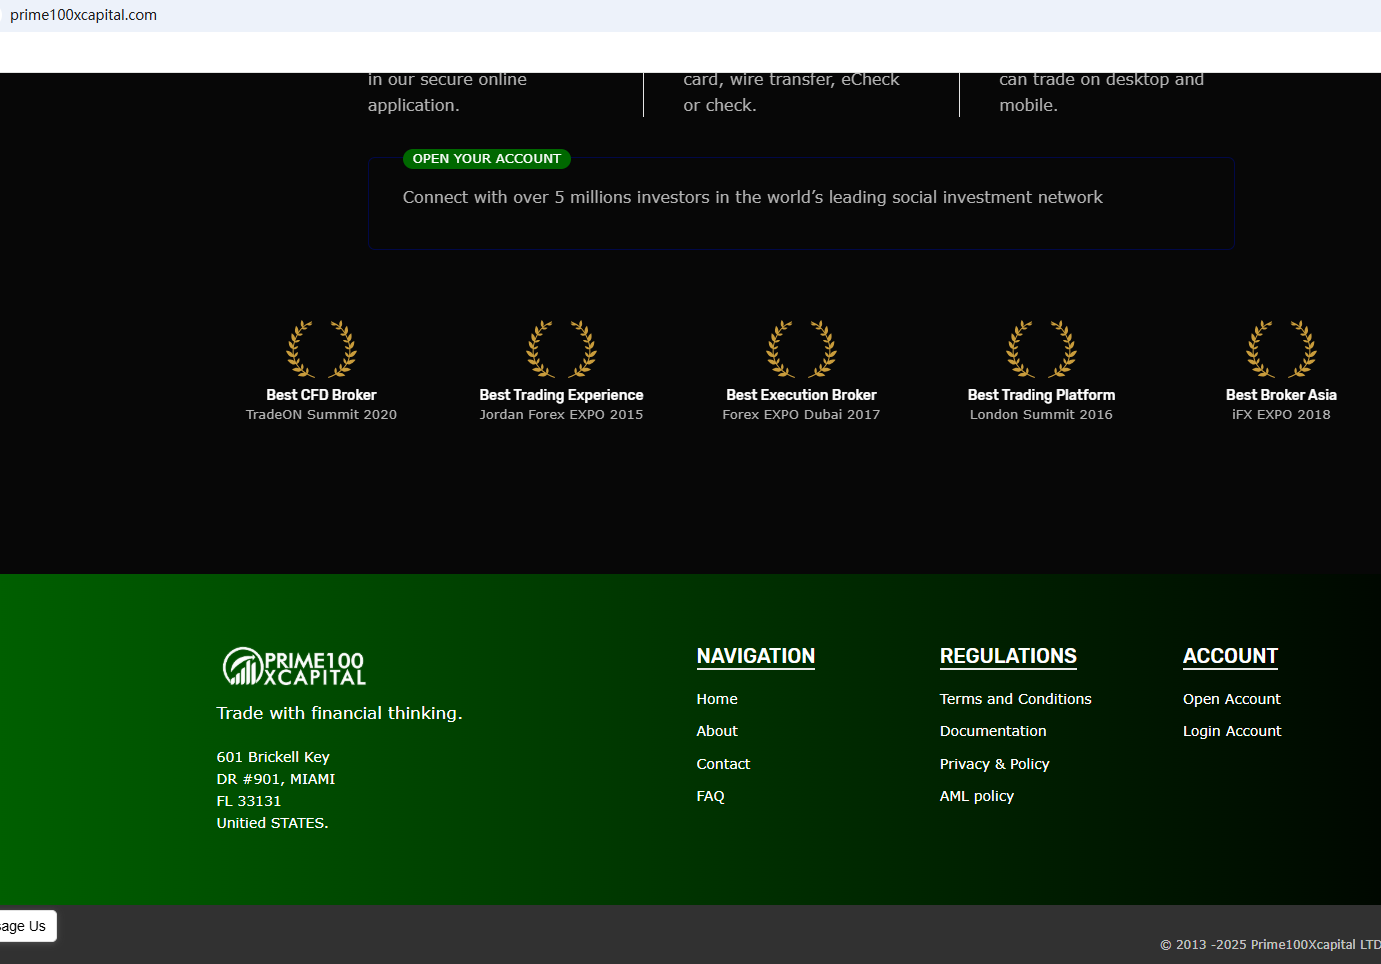Screen dimensions: 1381x964
Task: Open the Privacy & Policy link
Action: pos(994,764)
